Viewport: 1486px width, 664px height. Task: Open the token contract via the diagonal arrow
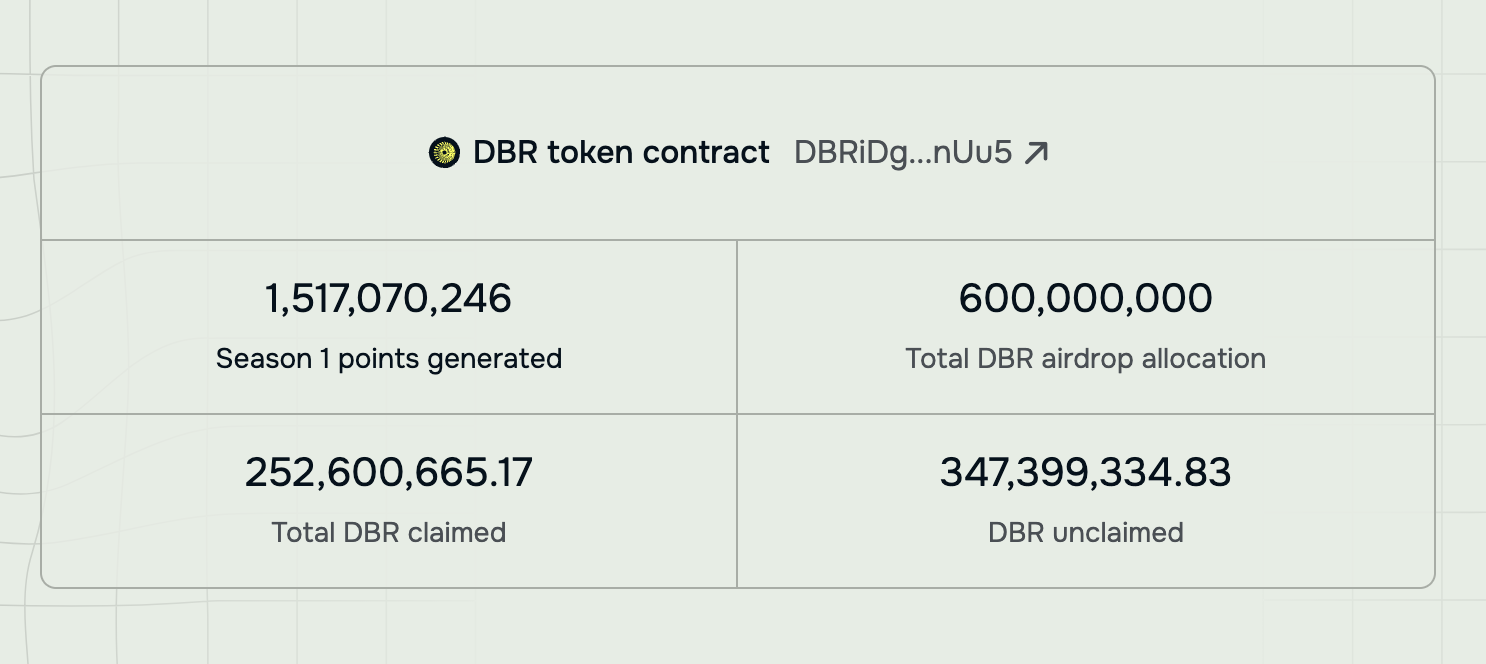click(1038, 152)
